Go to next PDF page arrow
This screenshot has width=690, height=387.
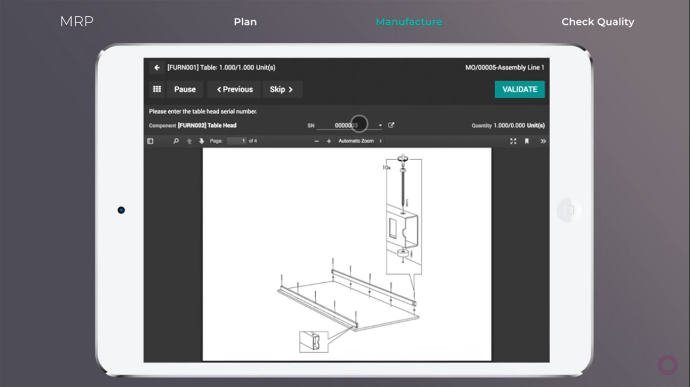tap(202, 141)
